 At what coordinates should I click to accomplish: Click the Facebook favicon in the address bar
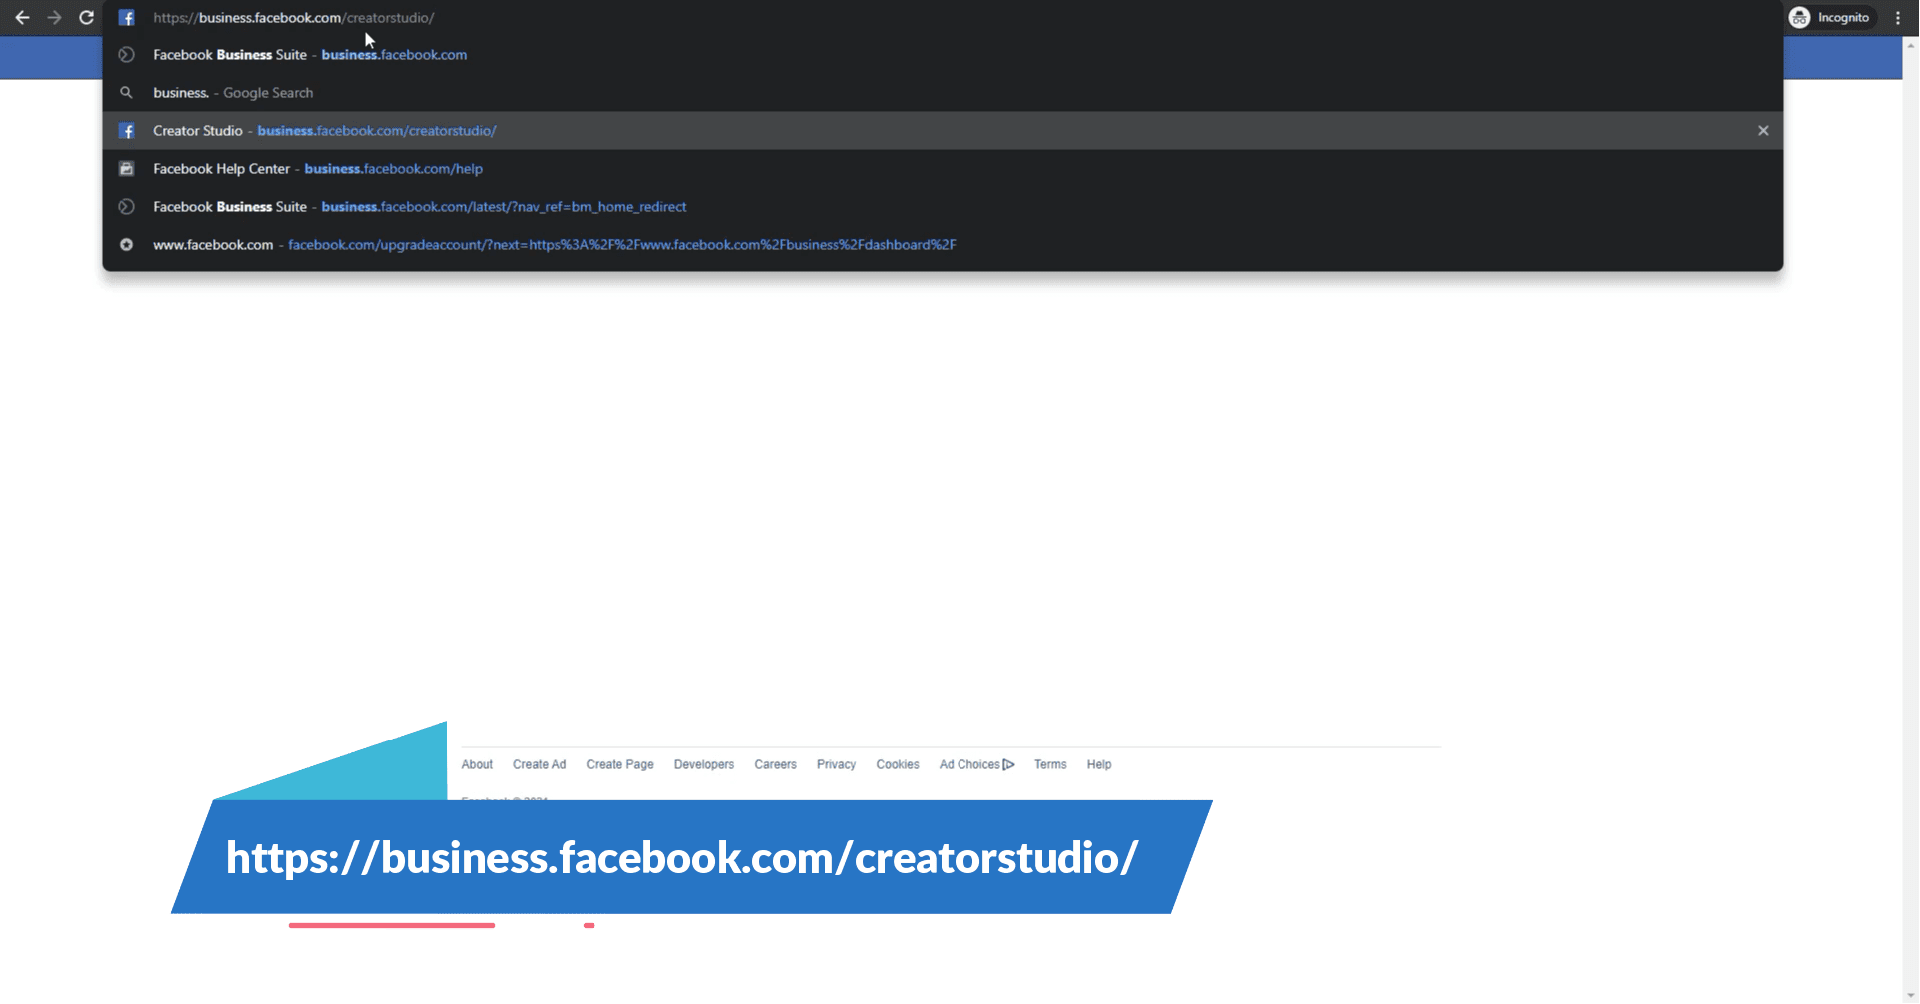coord(126,17)
